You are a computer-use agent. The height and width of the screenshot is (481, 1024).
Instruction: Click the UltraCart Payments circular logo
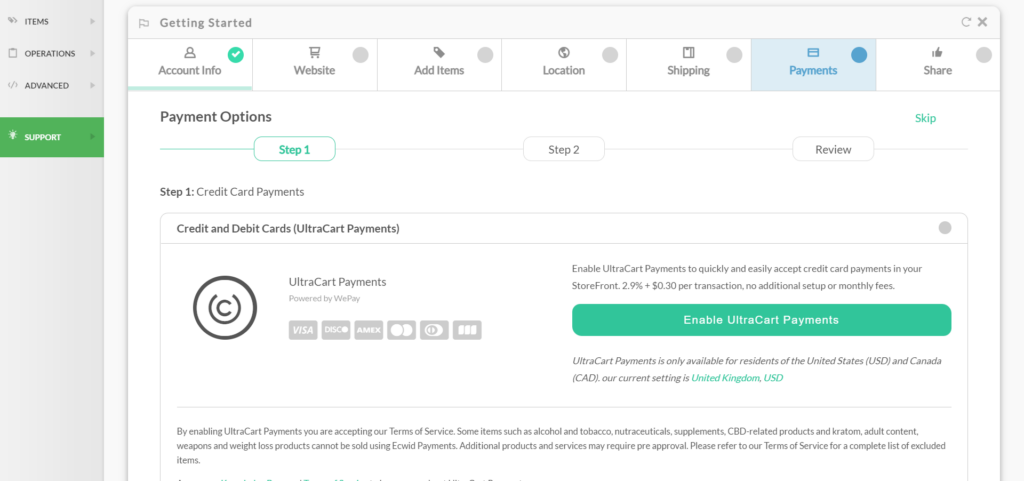click(225, 307)
